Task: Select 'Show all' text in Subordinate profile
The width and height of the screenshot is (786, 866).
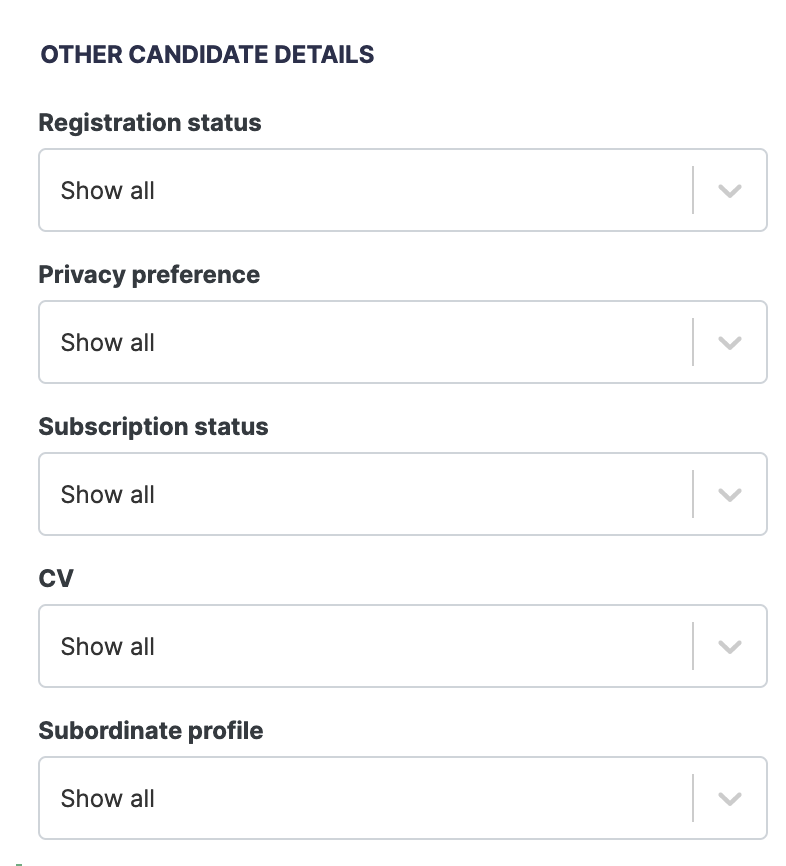Action: tap(108, 799)
